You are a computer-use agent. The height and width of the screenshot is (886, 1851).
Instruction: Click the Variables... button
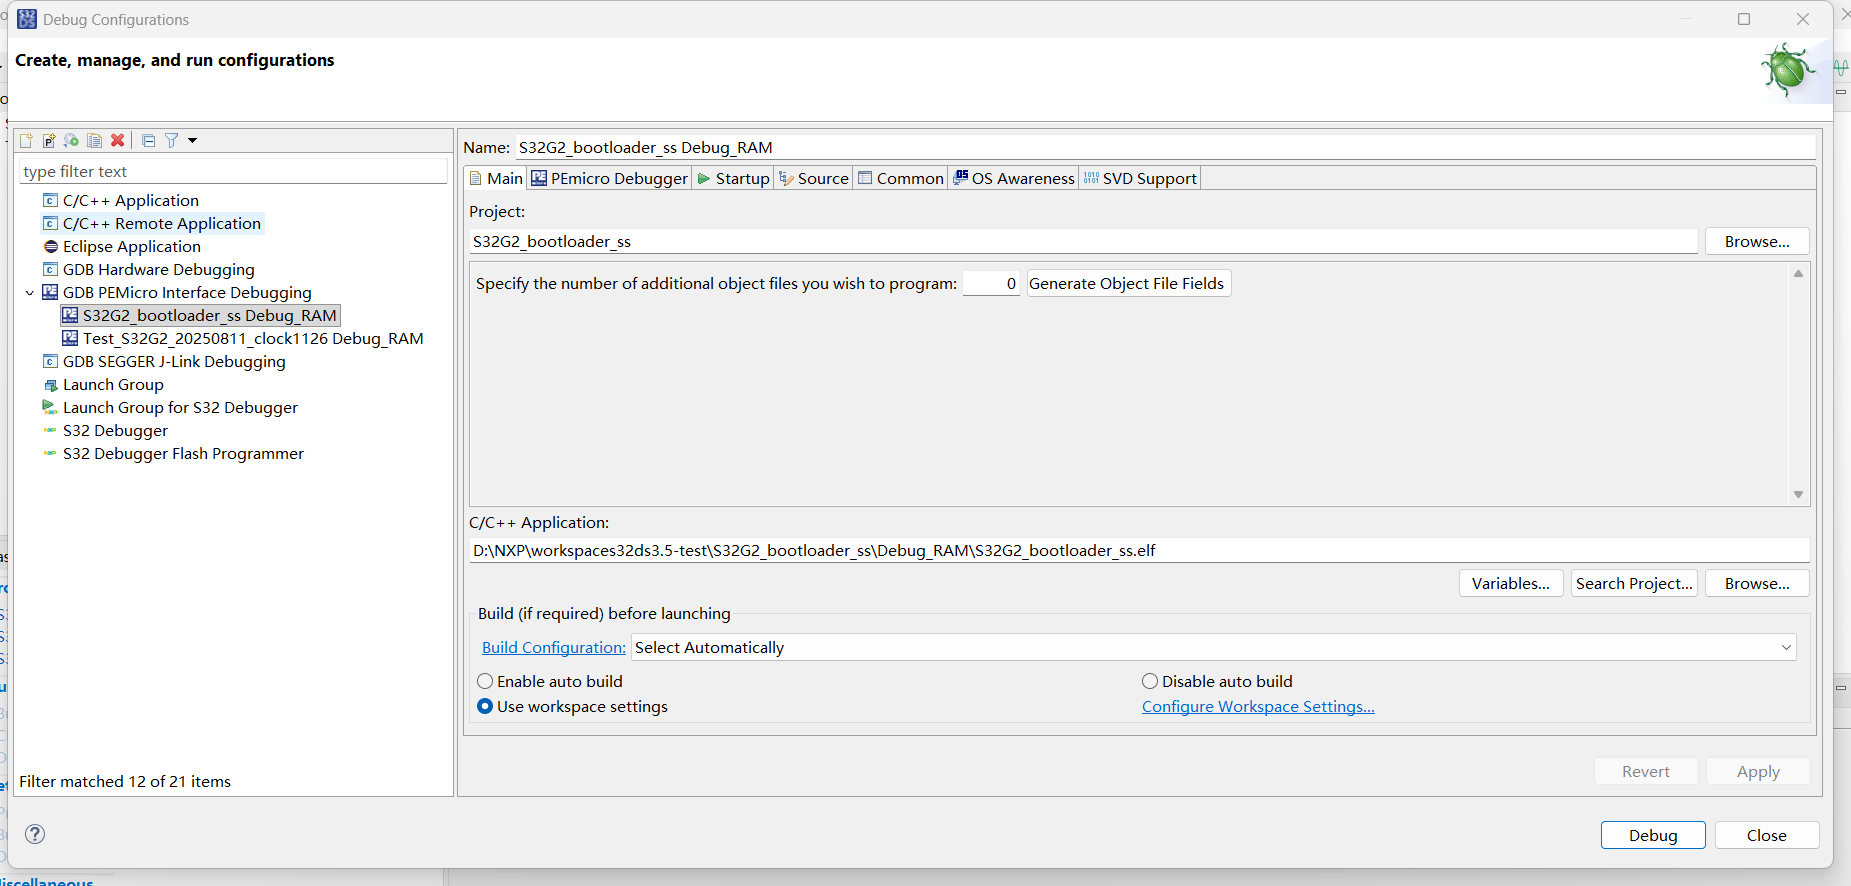[1510, 584]
